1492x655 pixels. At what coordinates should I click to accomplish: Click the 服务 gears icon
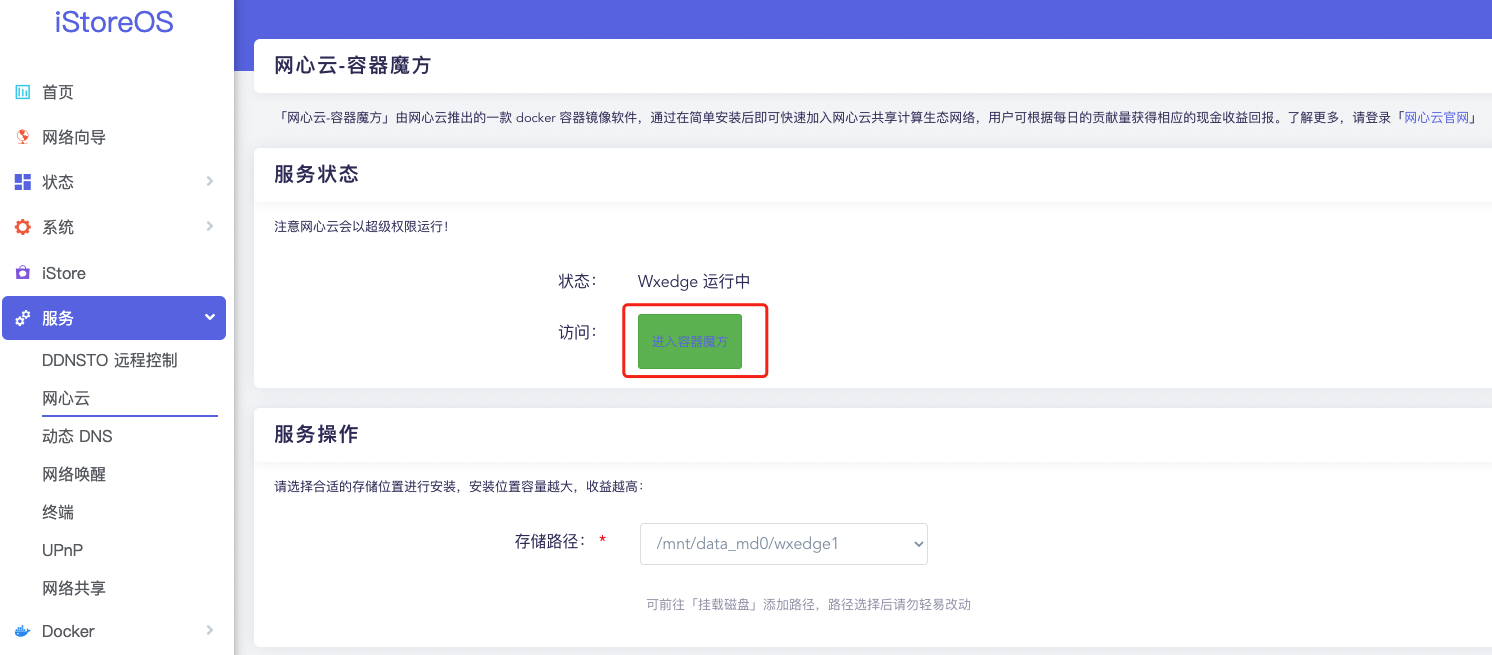pyautogui.click(x=22, y=318)
